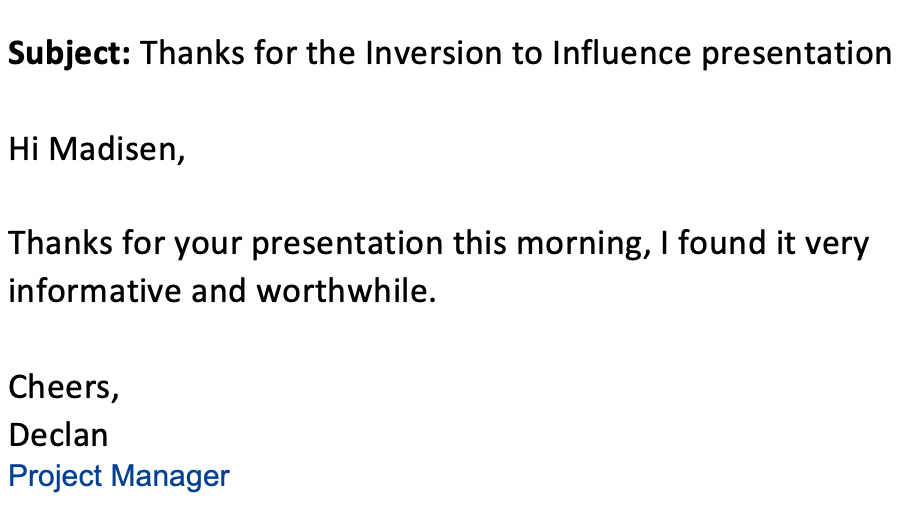Screen dimensions: 898x520
Task: Click "presentation" at the end of the subject line
Action: pyautogui.click(x=797, y=54)
